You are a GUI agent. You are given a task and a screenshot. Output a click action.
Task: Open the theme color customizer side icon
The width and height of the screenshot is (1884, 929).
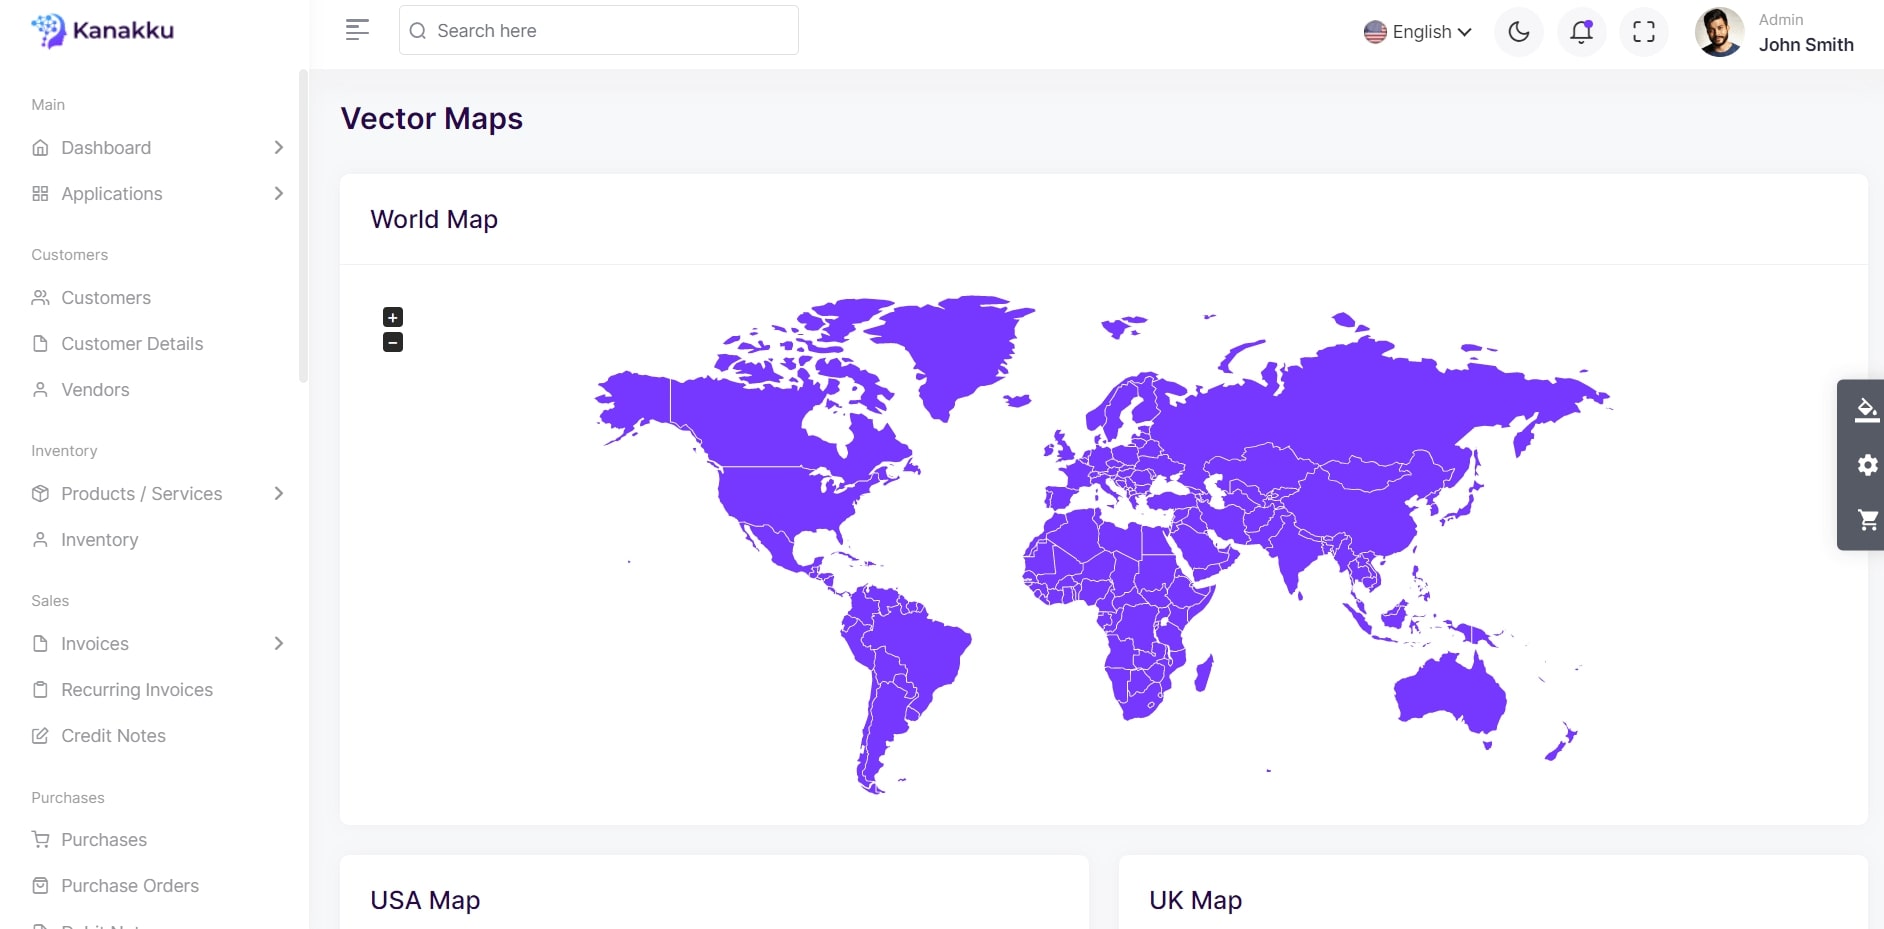tap(1866, 410)
